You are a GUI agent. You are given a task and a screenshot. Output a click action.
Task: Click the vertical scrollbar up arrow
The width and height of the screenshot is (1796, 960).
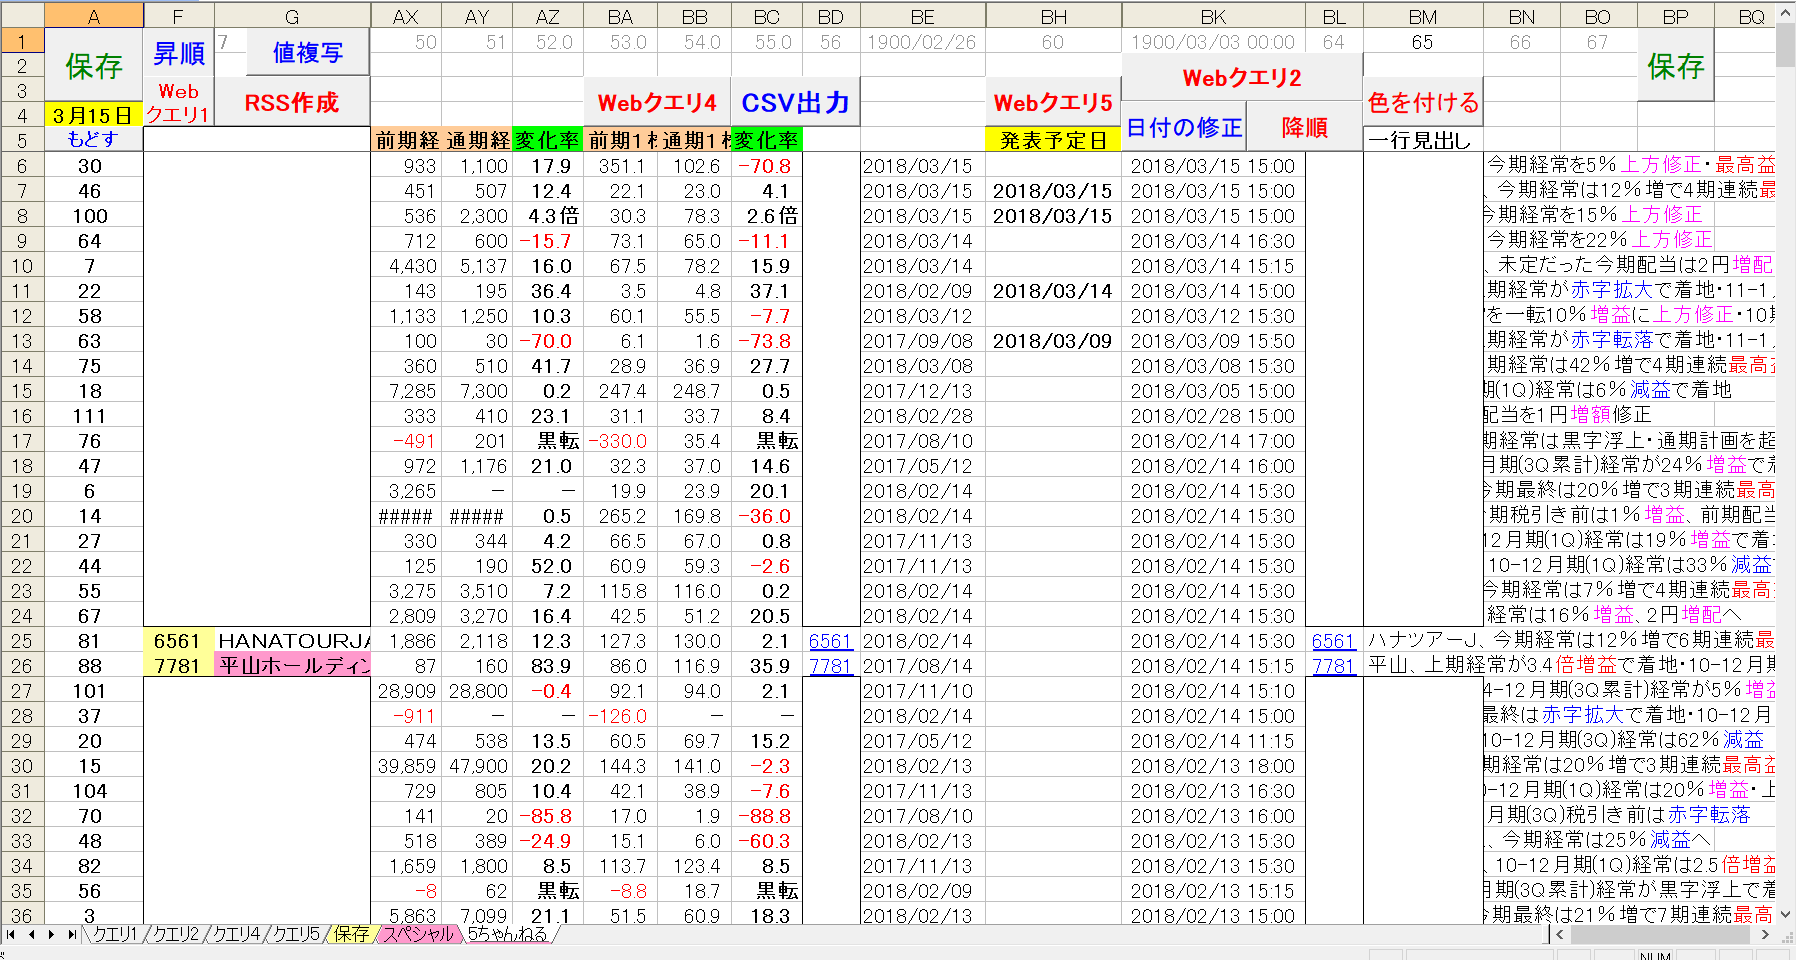tap(1786, 13)
